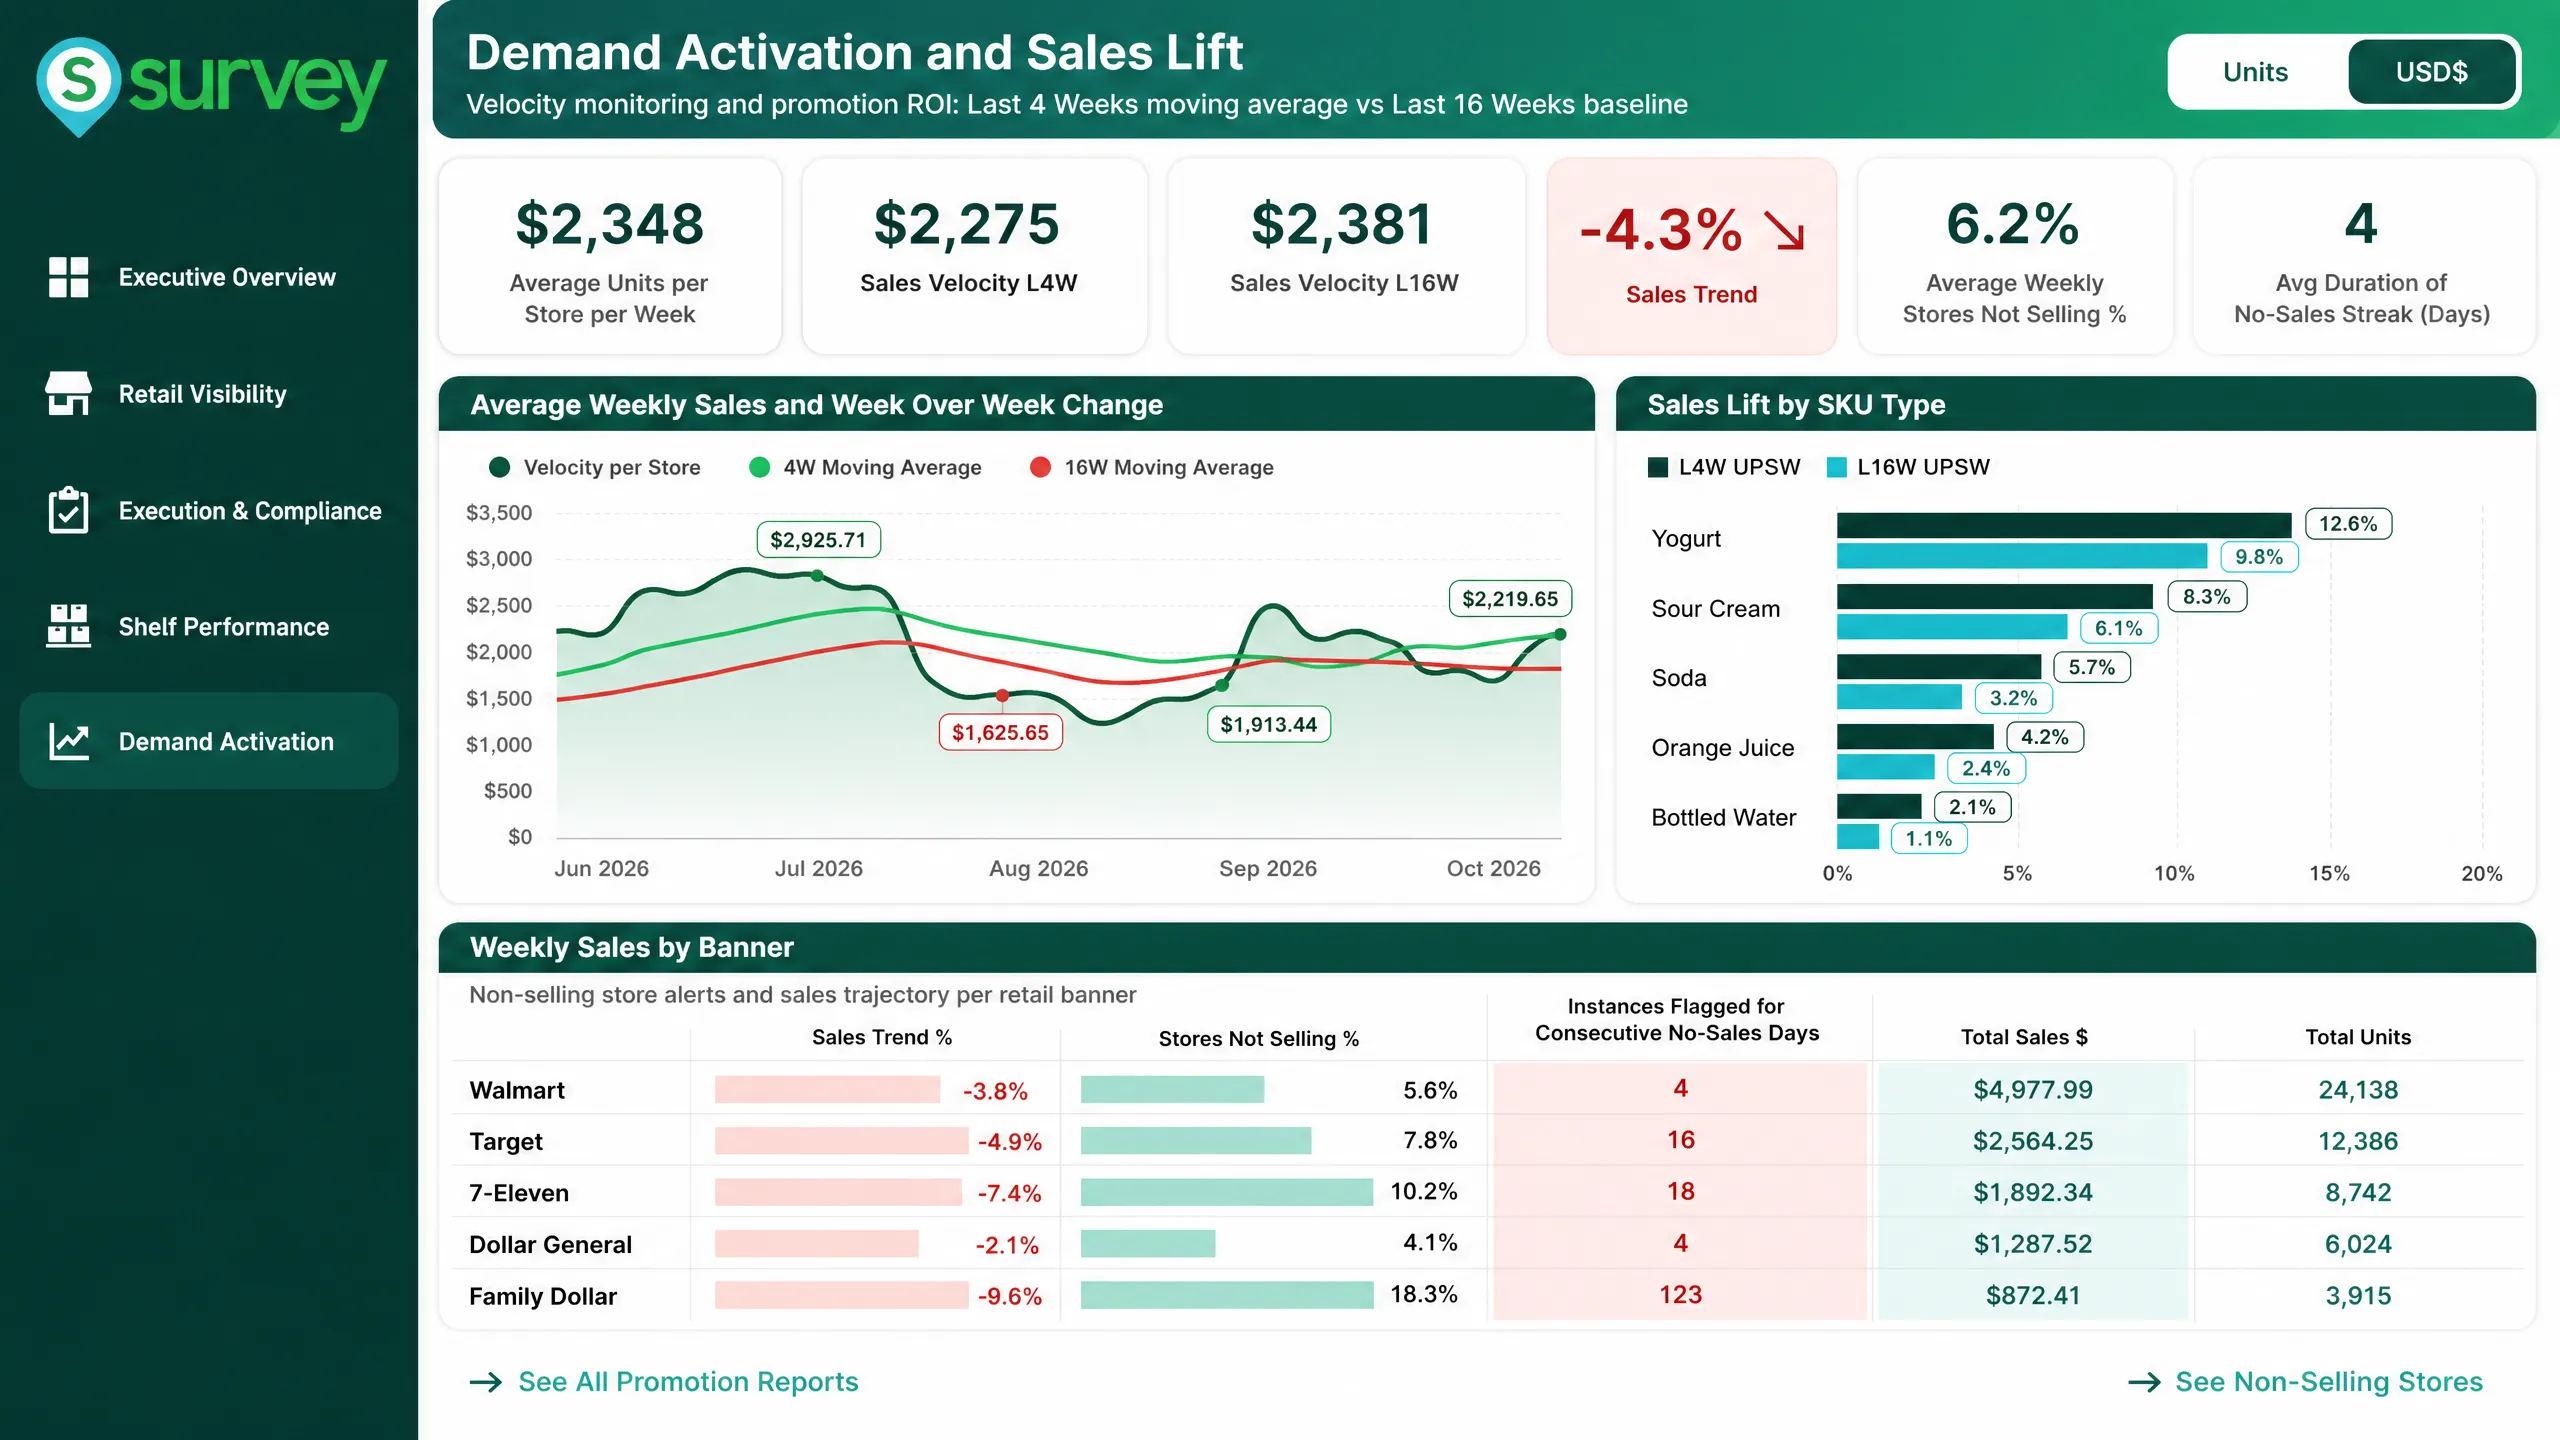2560x1440 pixels.
Task: Switch display to USD$
Action: tap(2431, 72)
